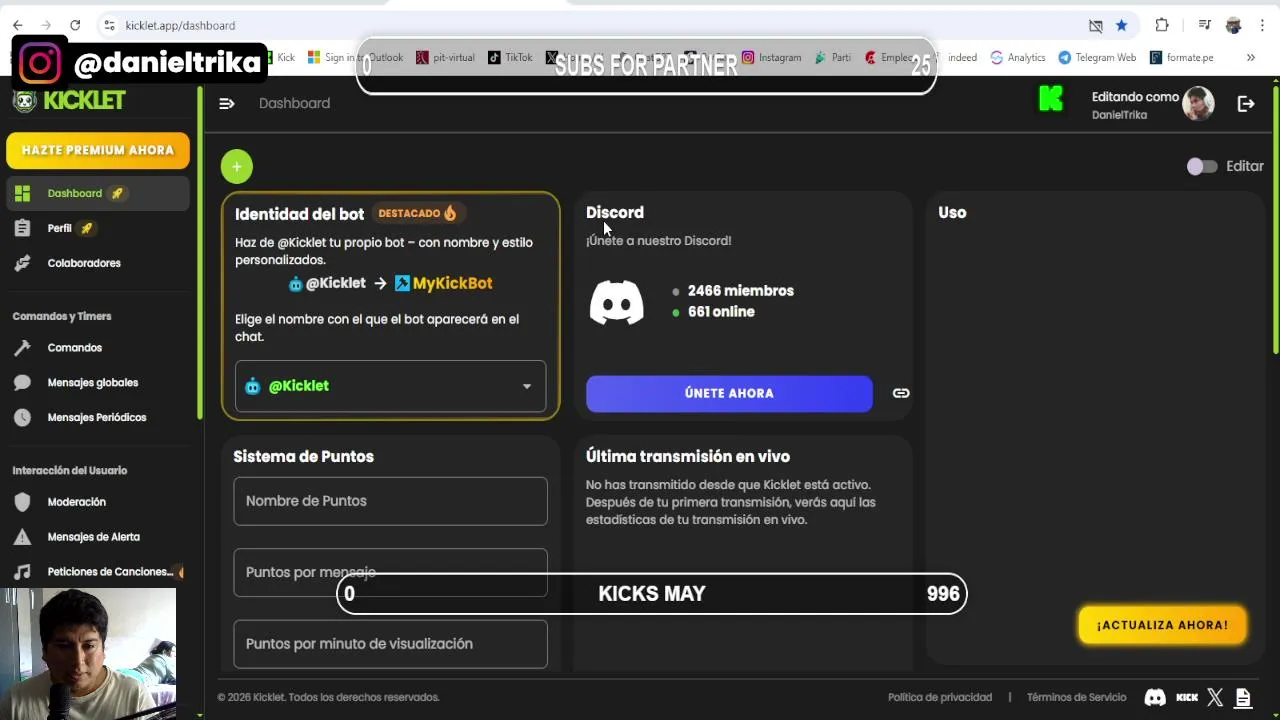Image resolution: width=1280 pixels, height=720 pixels.
Task: Open Mensajes globales page
Action: pos(98,383)
